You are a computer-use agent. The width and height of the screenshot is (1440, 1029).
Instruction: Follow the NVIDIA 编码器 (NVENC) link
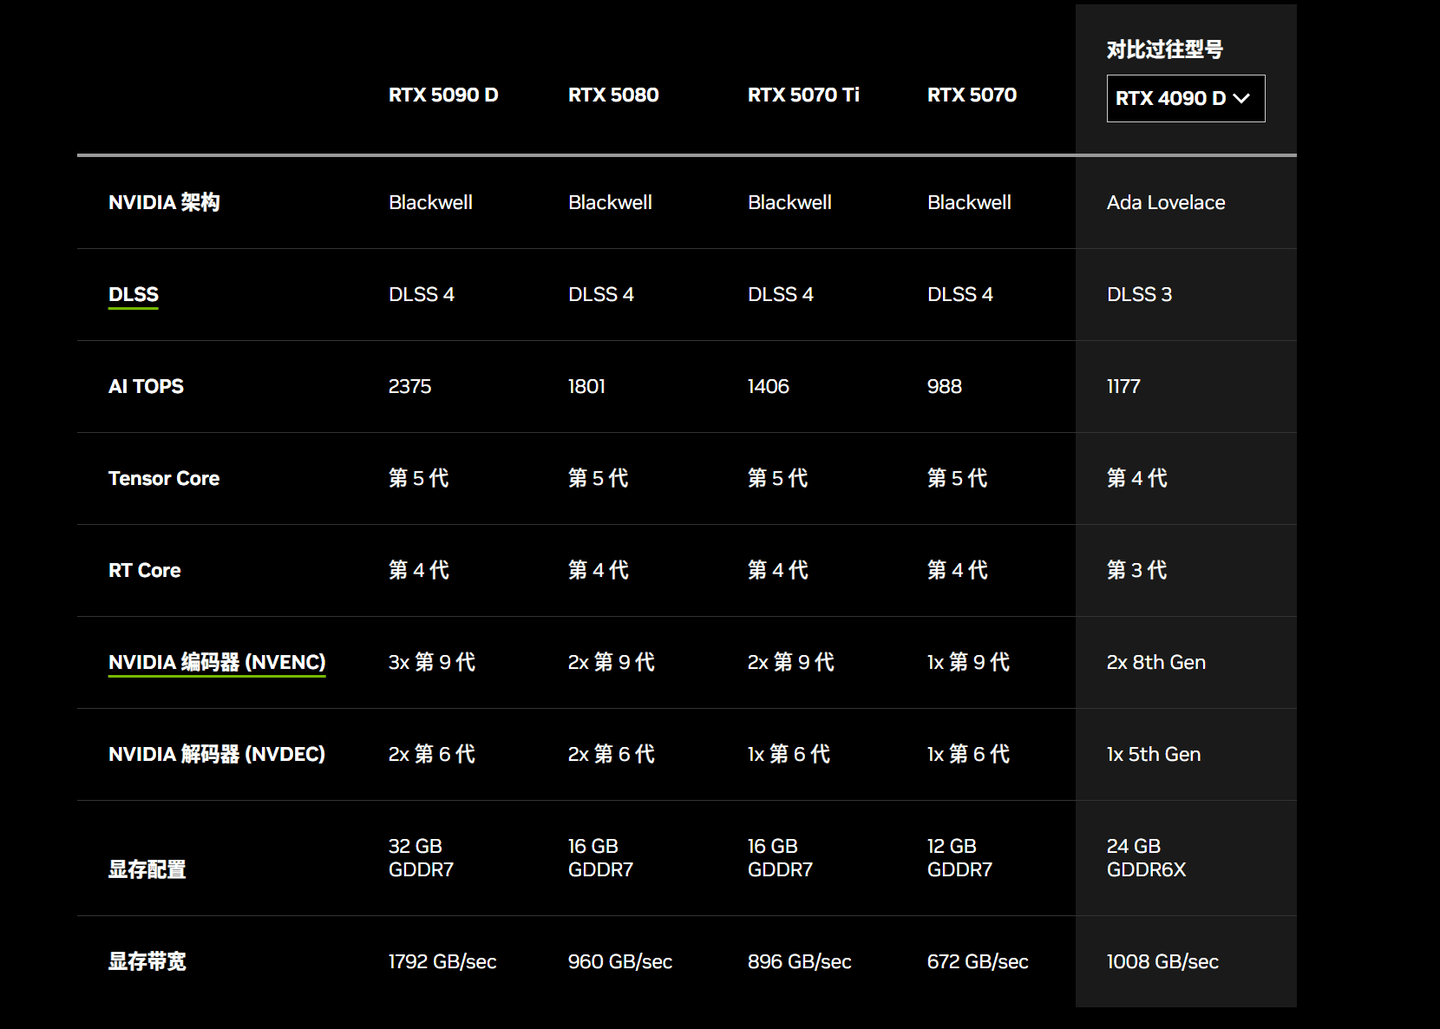[x=217, y=662]
